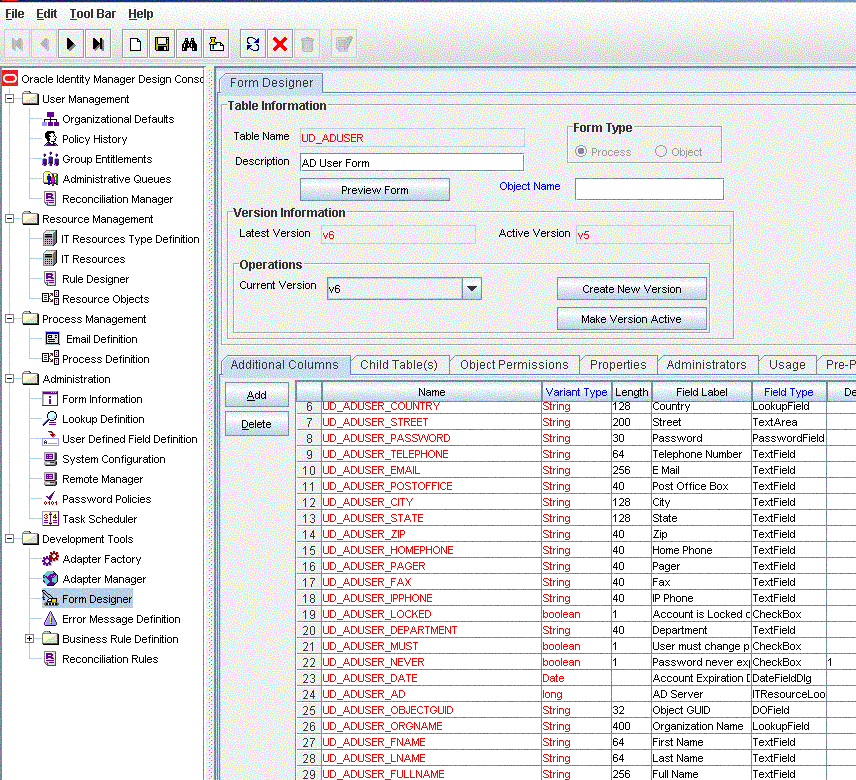856x780 pixels.
Task: Open the Current Version dropdown
Action: [x=472, y=289]
